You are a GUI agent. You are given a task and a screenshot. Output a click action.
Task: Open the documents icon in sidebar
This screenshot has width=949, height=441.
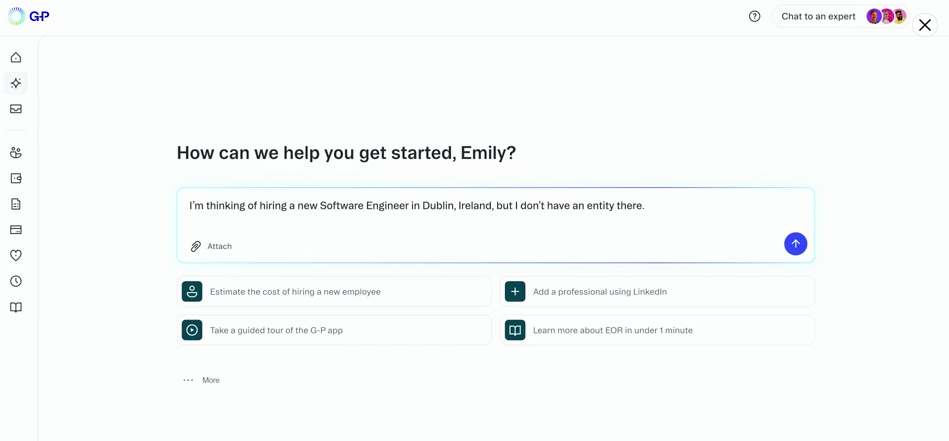point(16,204)
